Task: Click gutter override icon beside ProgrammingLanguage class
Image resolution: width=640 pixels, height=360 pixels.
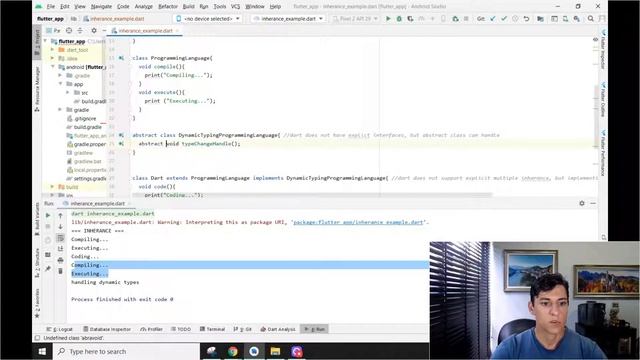Action: tap(121, 58)
